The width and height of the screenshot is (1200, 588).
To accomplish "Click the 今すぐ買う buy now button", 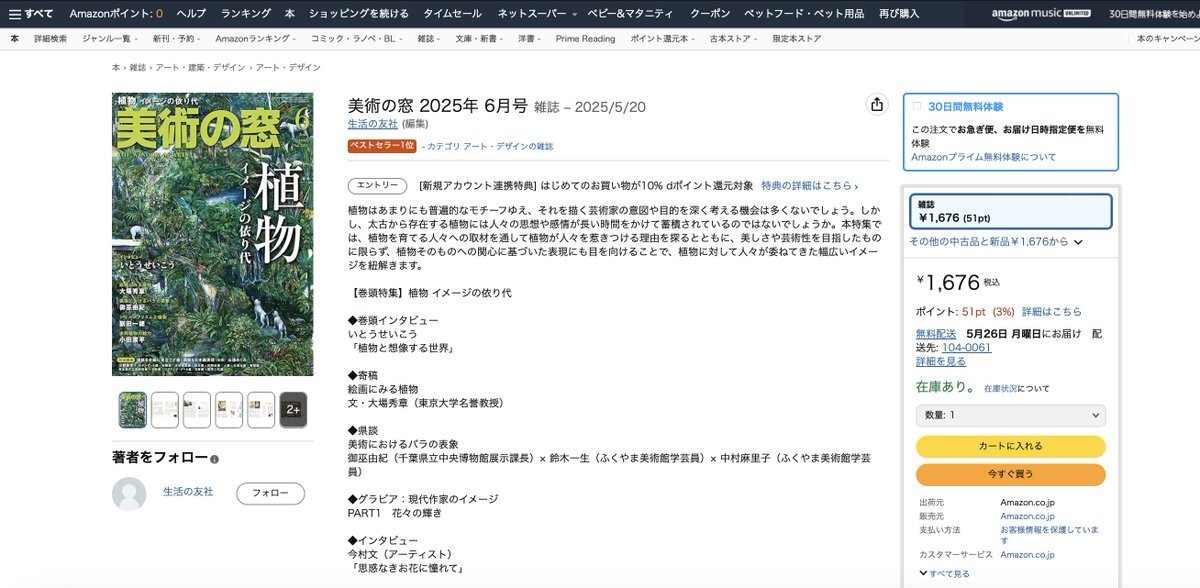I will click(1011, 474).
